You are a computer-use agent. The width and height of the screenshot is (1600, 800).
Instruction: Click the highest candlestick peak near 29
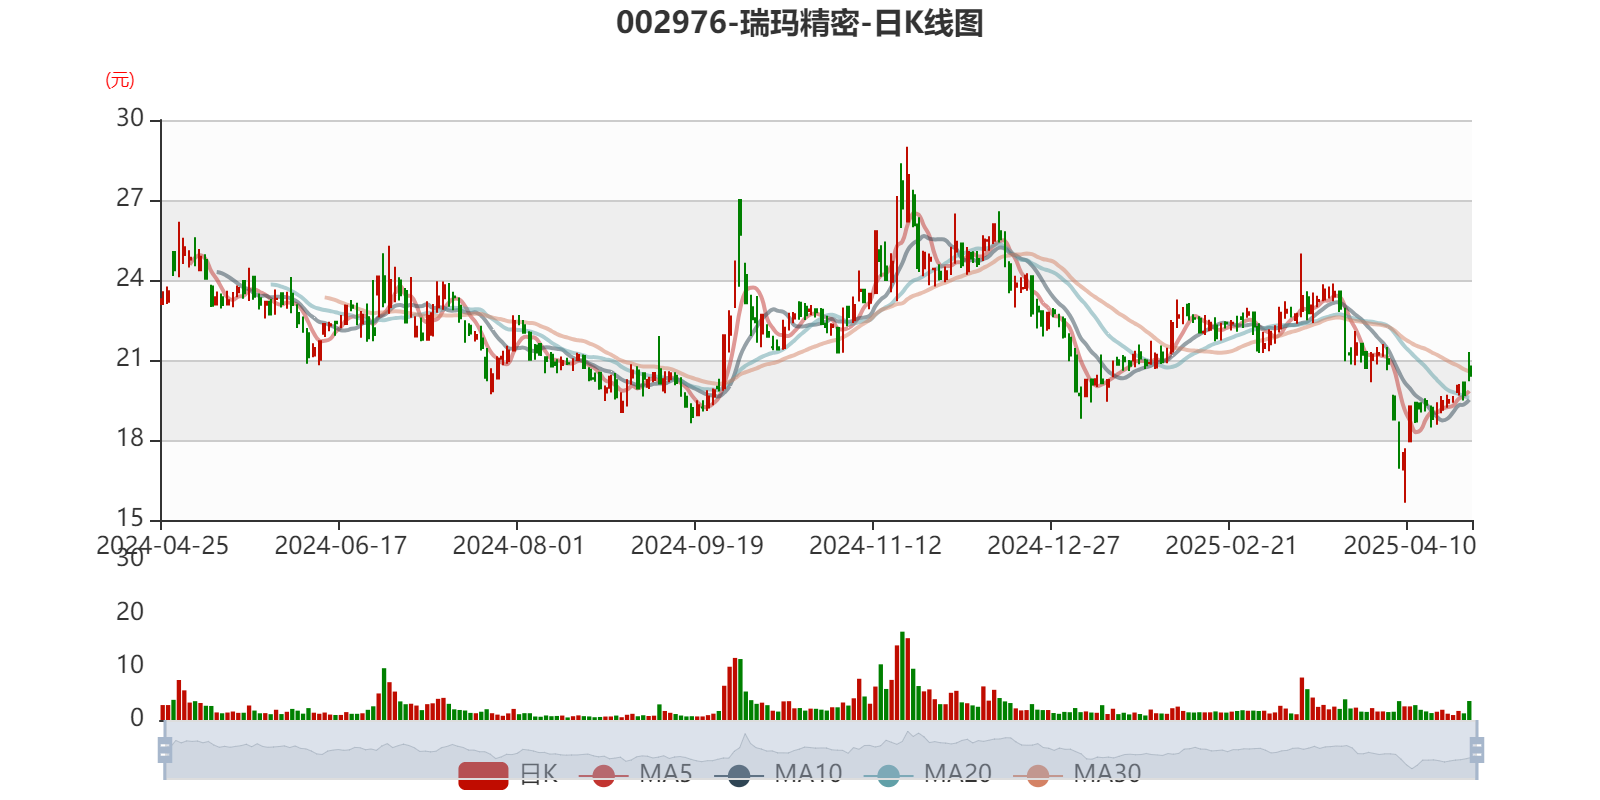coord(907,185)
